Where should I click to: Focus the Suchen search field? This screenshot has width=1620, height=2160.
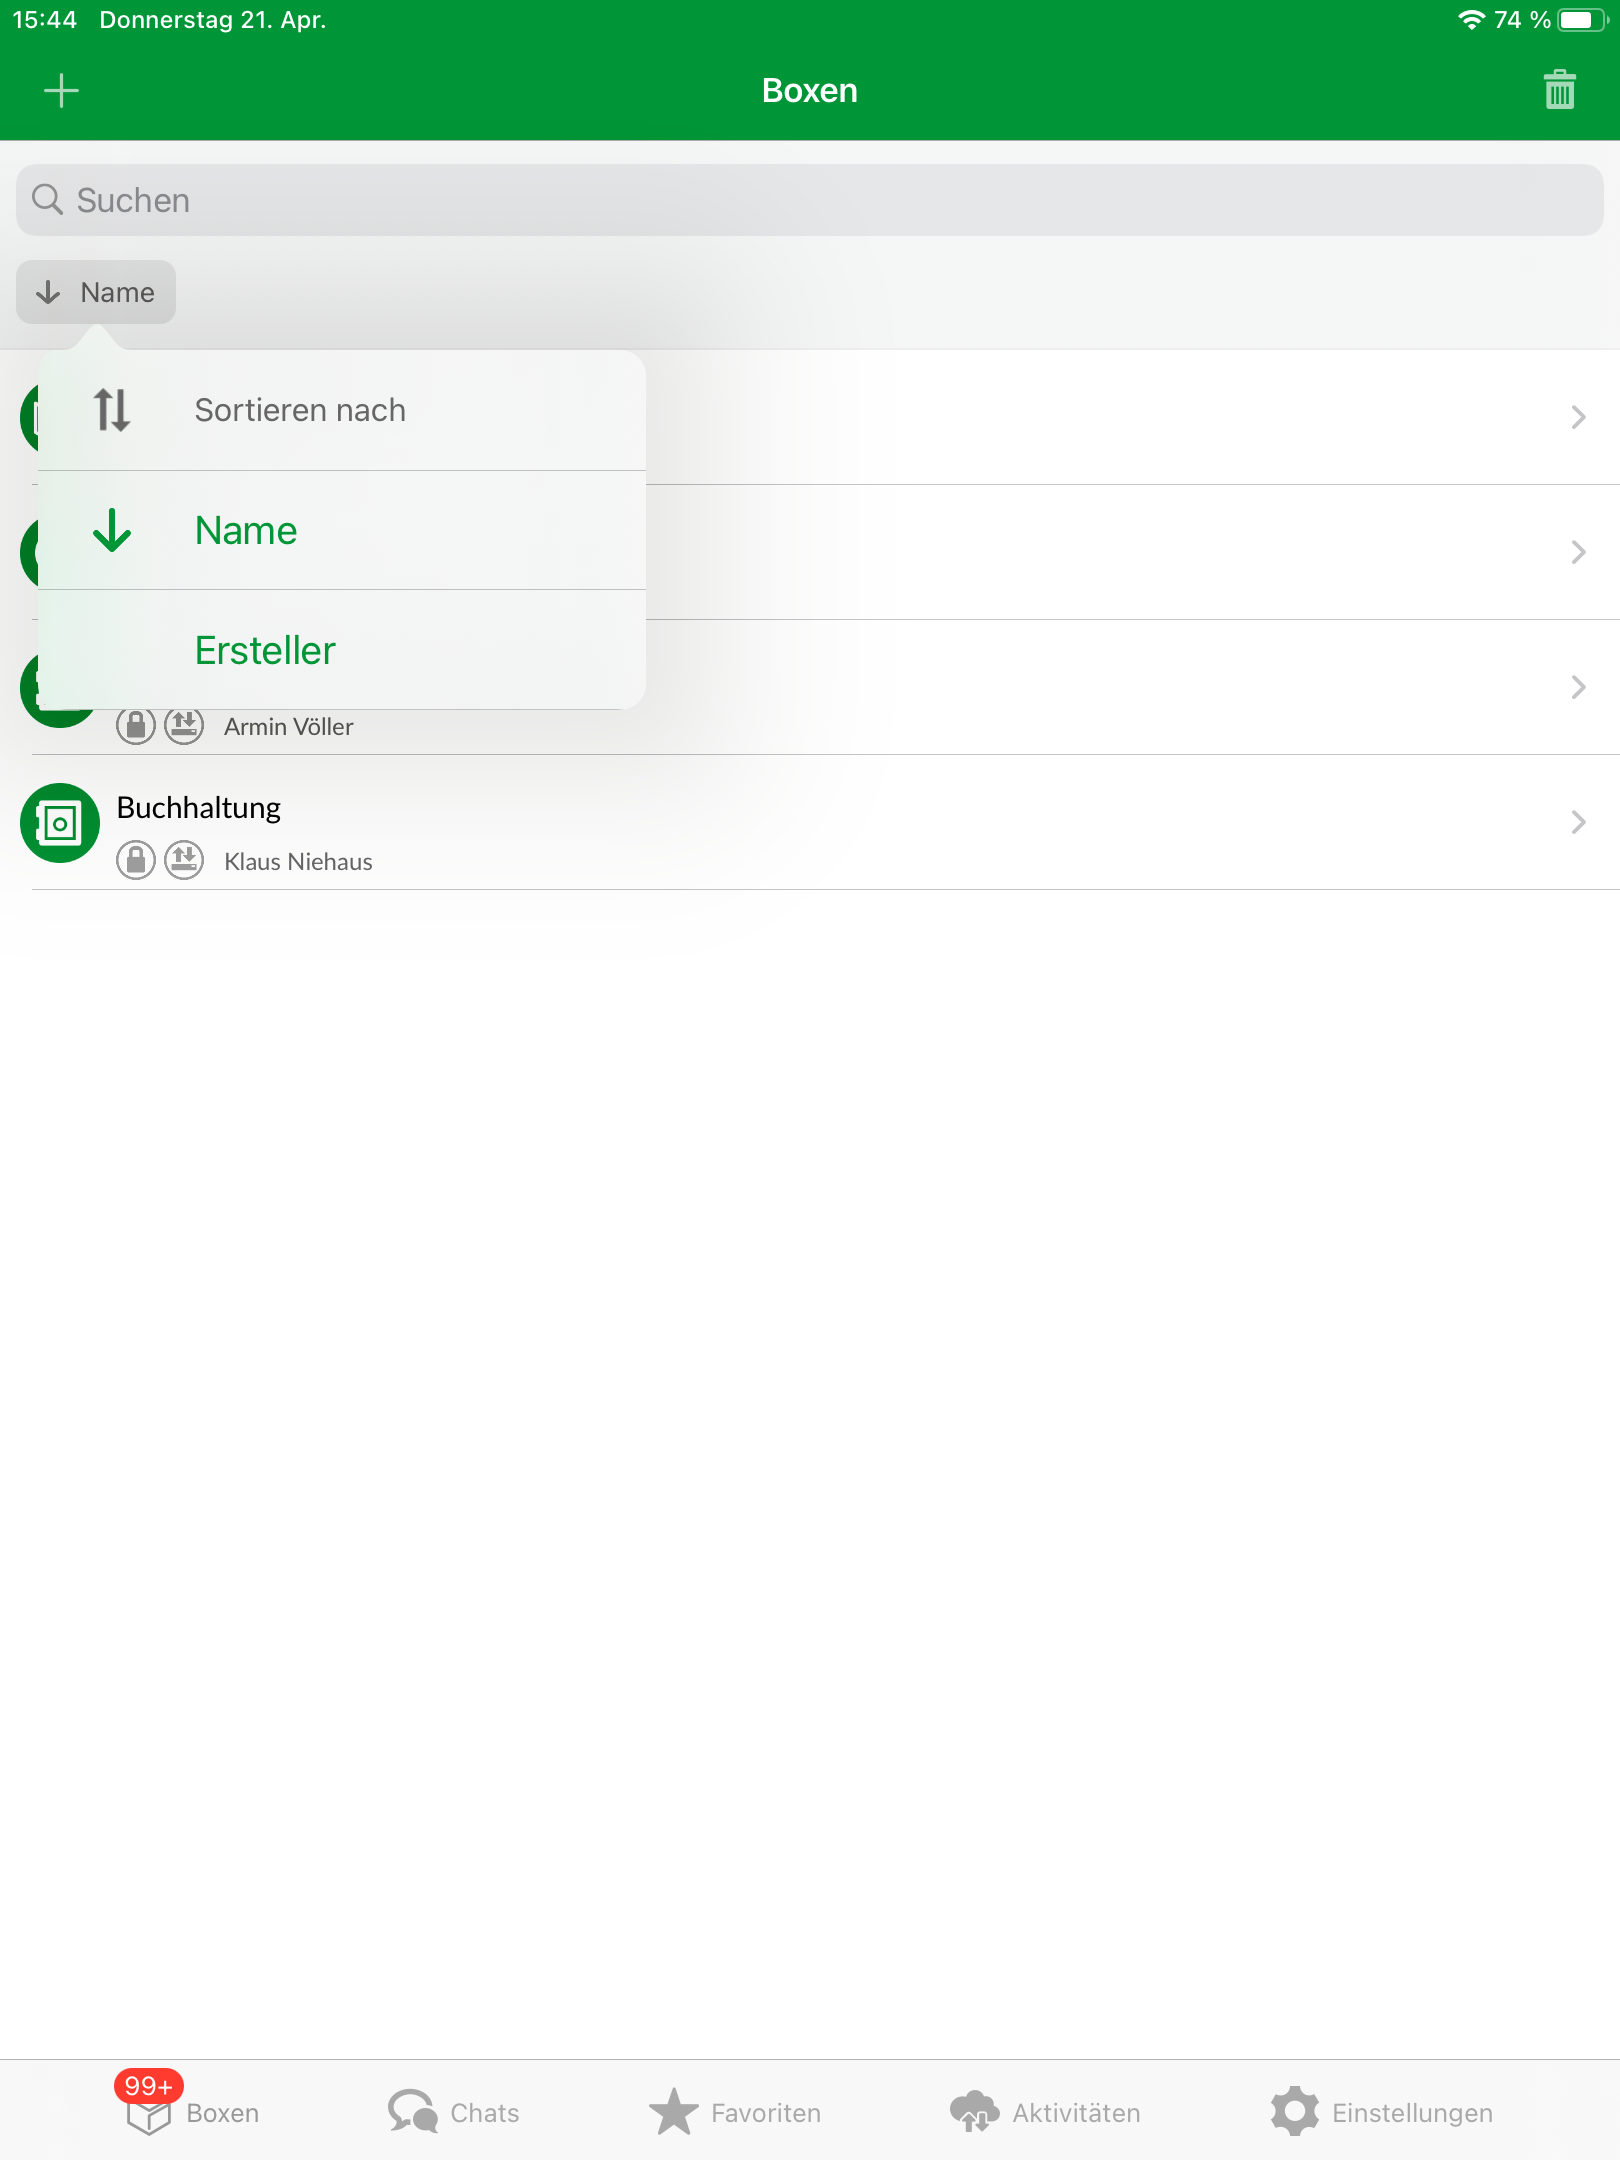coord(810,200)
